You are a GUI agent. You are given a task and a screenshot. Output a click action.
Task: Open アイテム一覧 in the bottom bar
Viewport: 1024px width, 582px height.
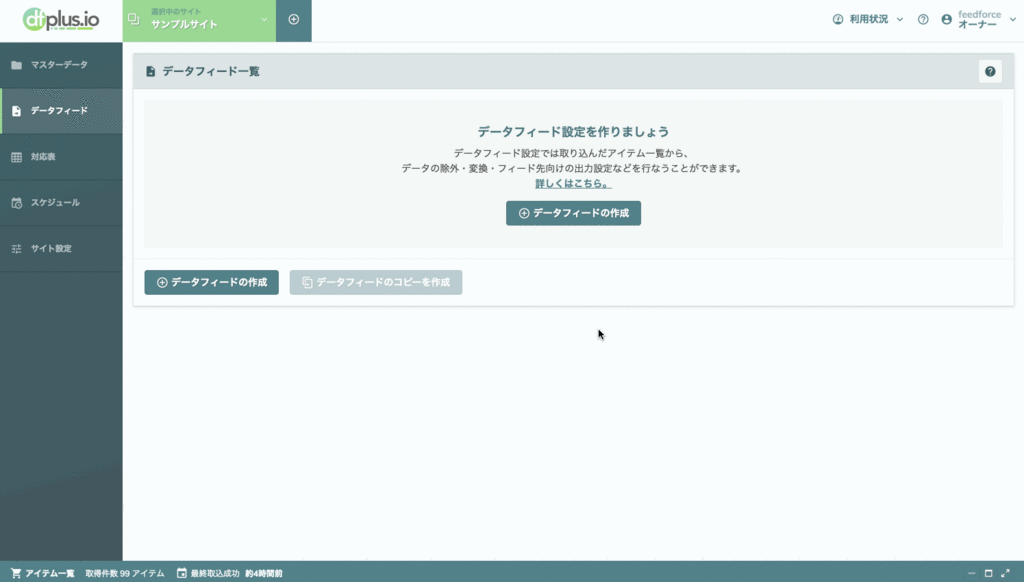[42, 573]
